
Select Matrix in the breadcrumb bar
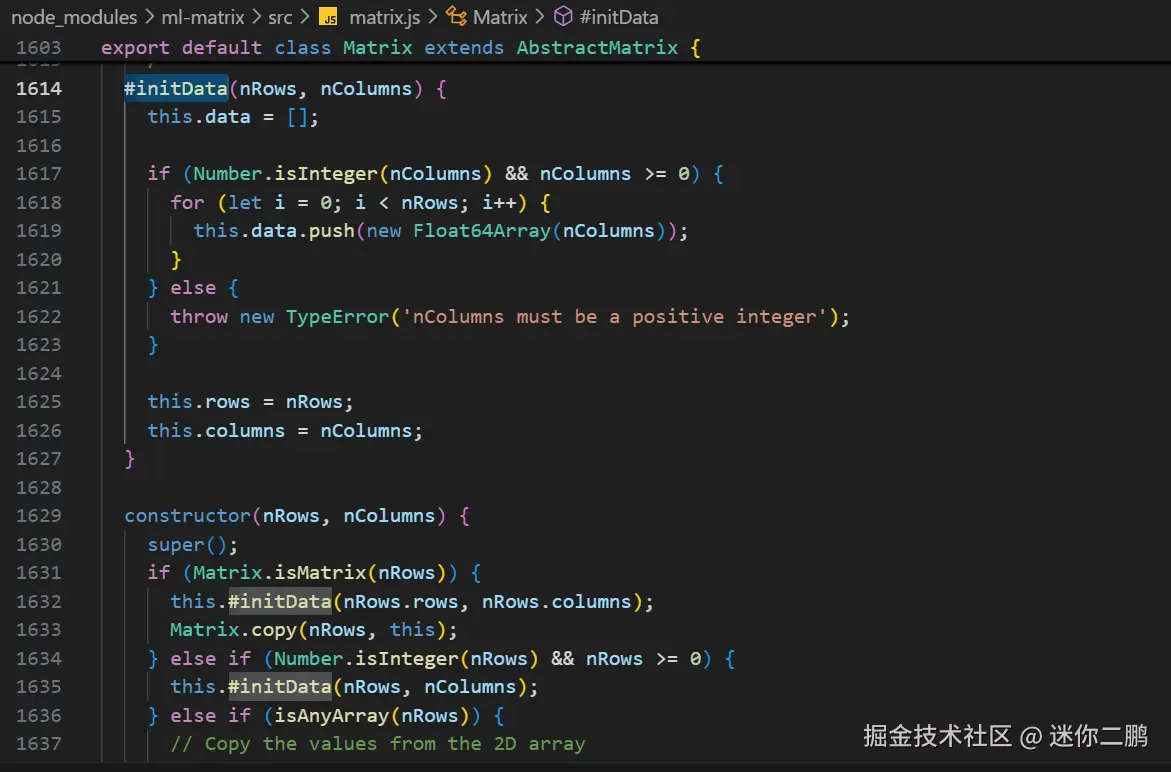click(500, 16)
